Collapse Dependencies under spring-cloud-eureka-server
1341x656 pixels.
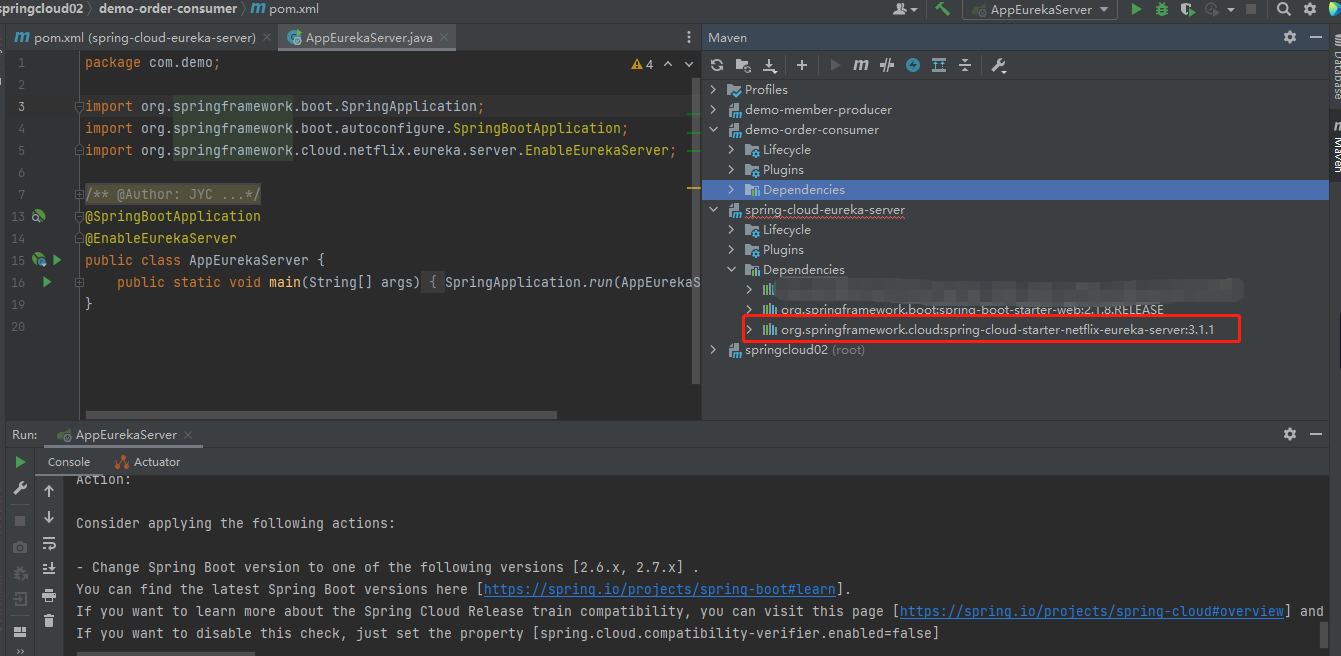[x=732, y=270]
